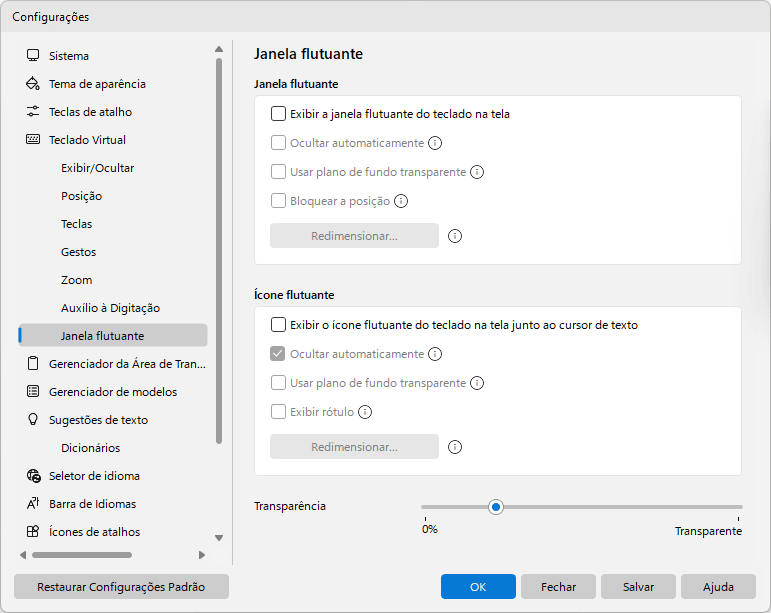Click info icon beside Ícone flutuante Ocultar automaticamente
Image resolution: width=771 pixels, height=613 pixels.
click(435, 354)
